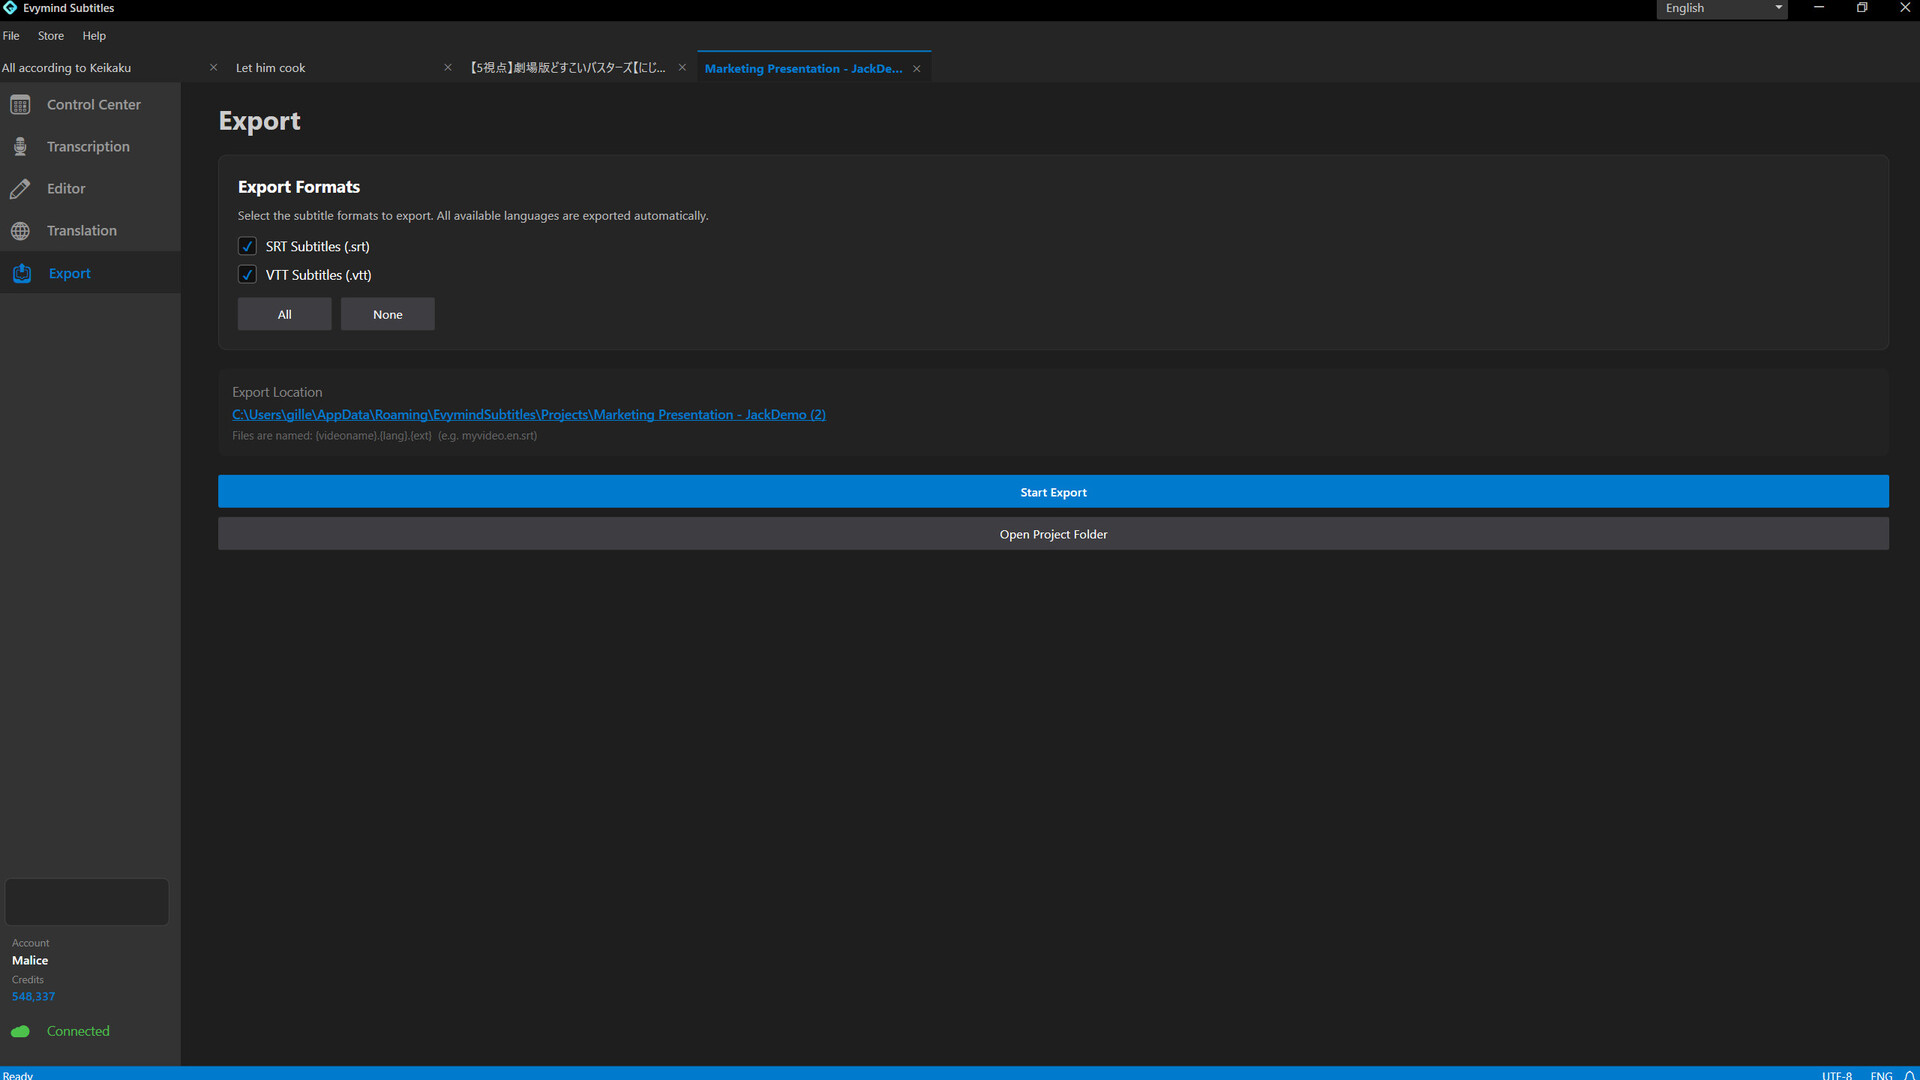Open the English language dropdown

pos(1721,8)
